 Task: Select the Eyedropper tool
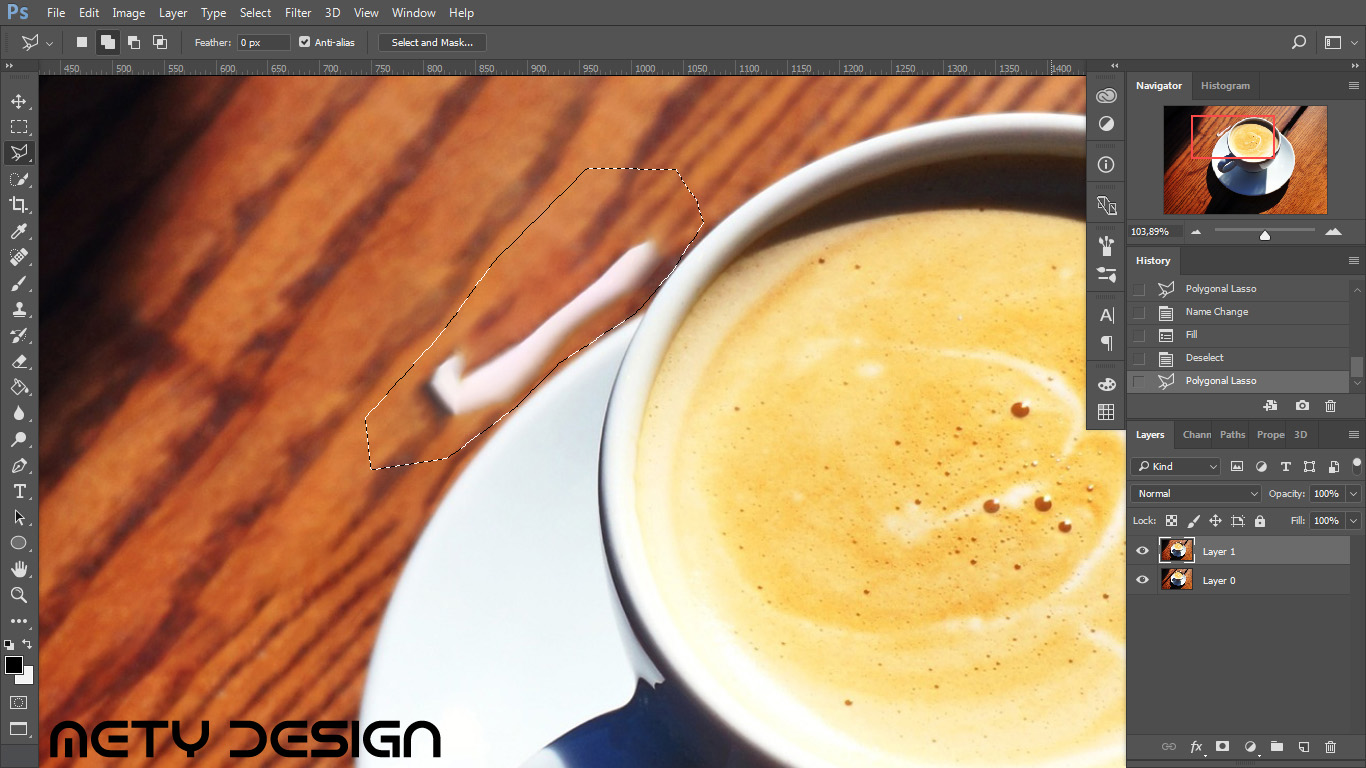[x=19, y=231]
